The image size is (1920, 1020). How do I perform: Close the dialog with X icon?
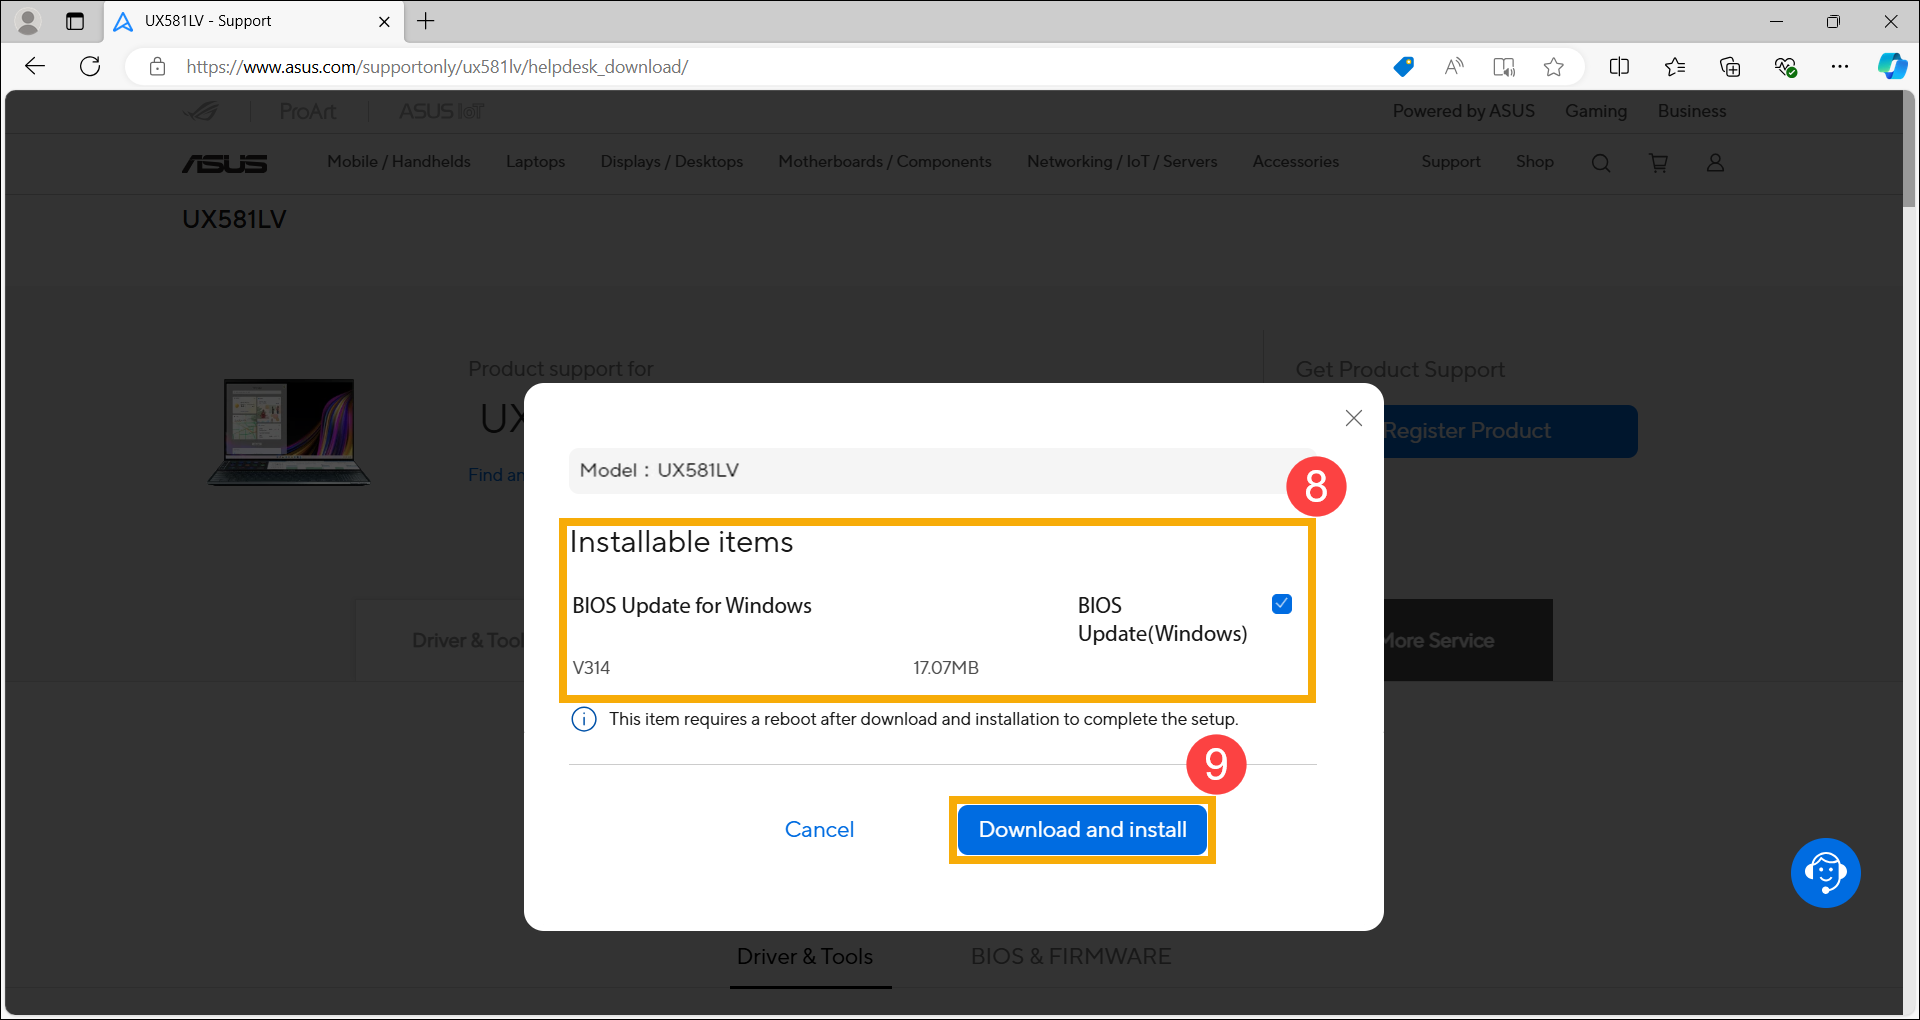click(x=1354, y=418)
